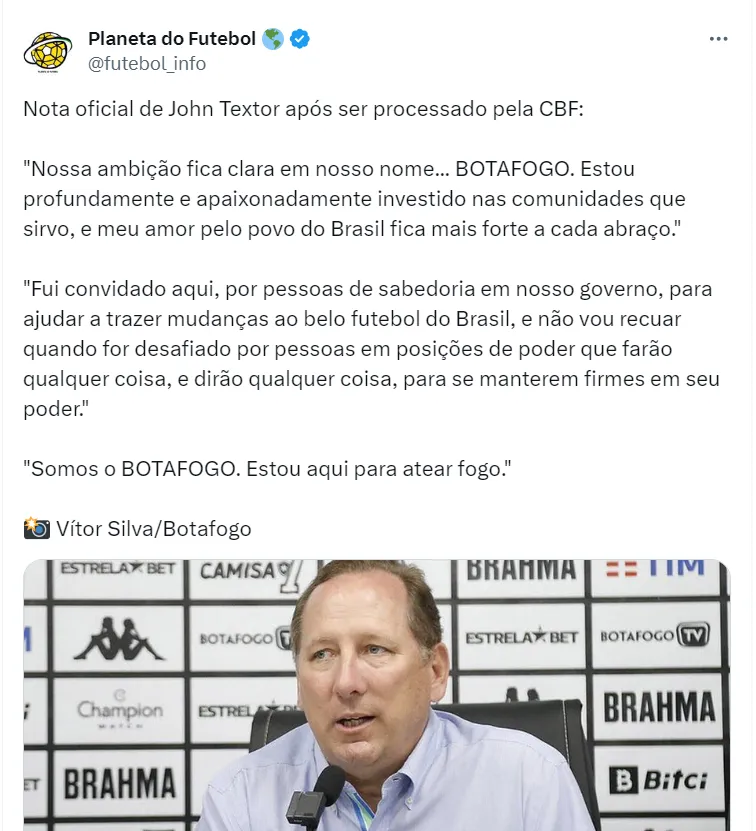Click the paragraph beginning 'Fui convidado aqui'
The width and height of the screenshot is (756, 831).
tap(372, 349)
